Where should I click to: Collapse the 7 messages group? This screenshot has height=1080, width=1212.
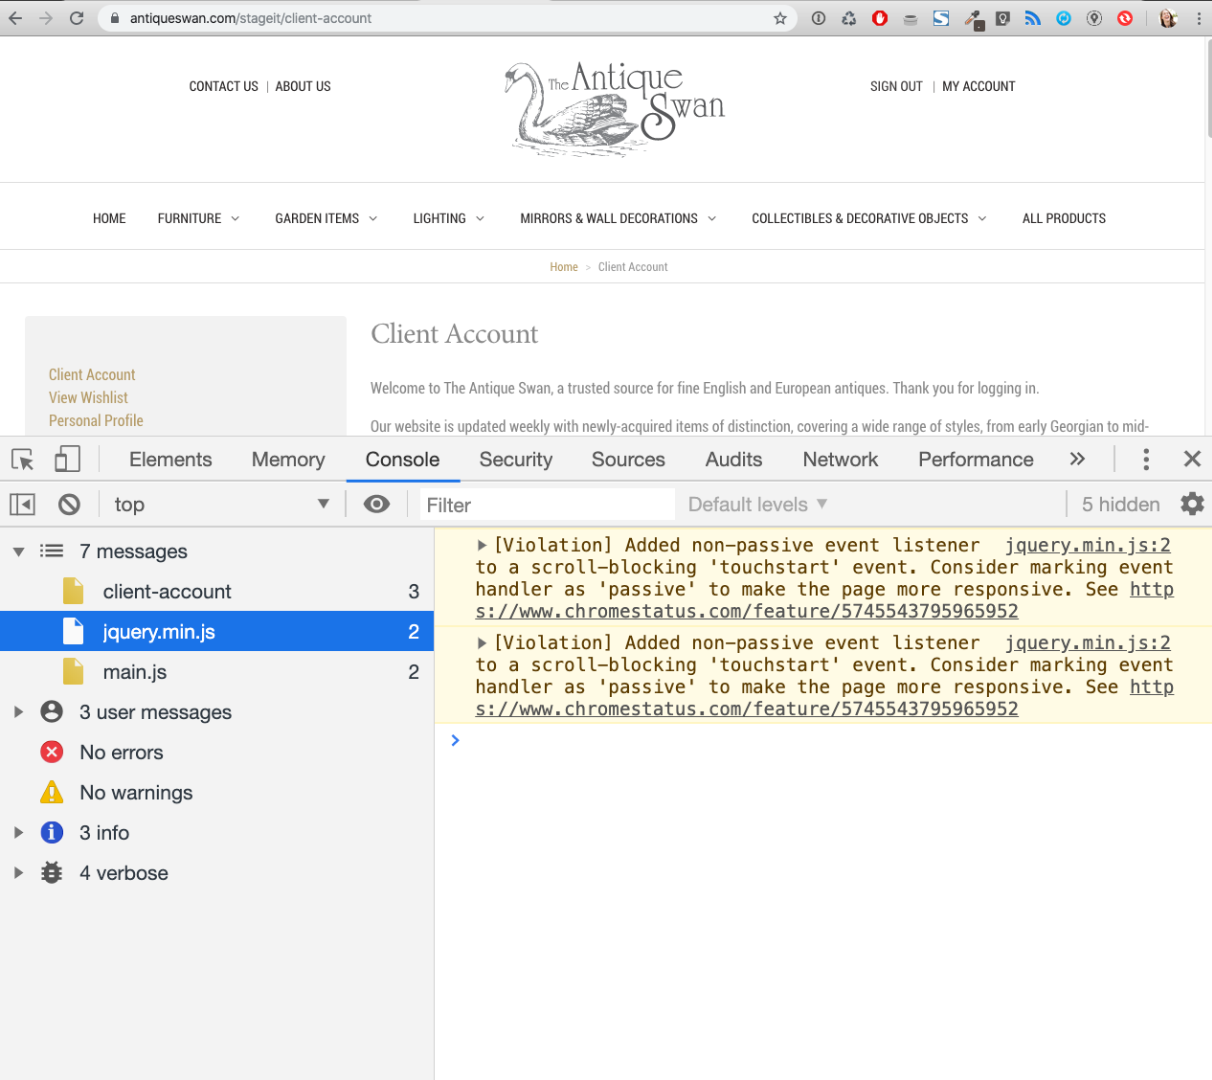tap(18, 551)
